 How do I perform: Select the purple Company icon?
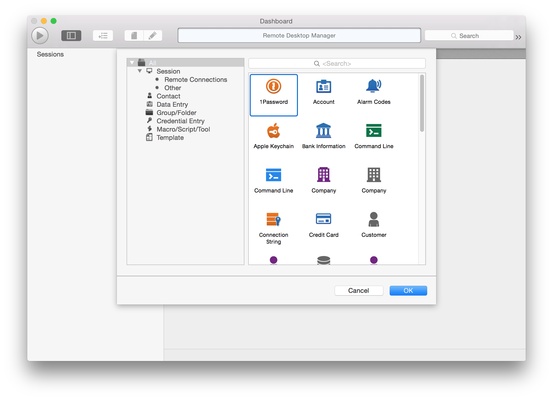323,175
